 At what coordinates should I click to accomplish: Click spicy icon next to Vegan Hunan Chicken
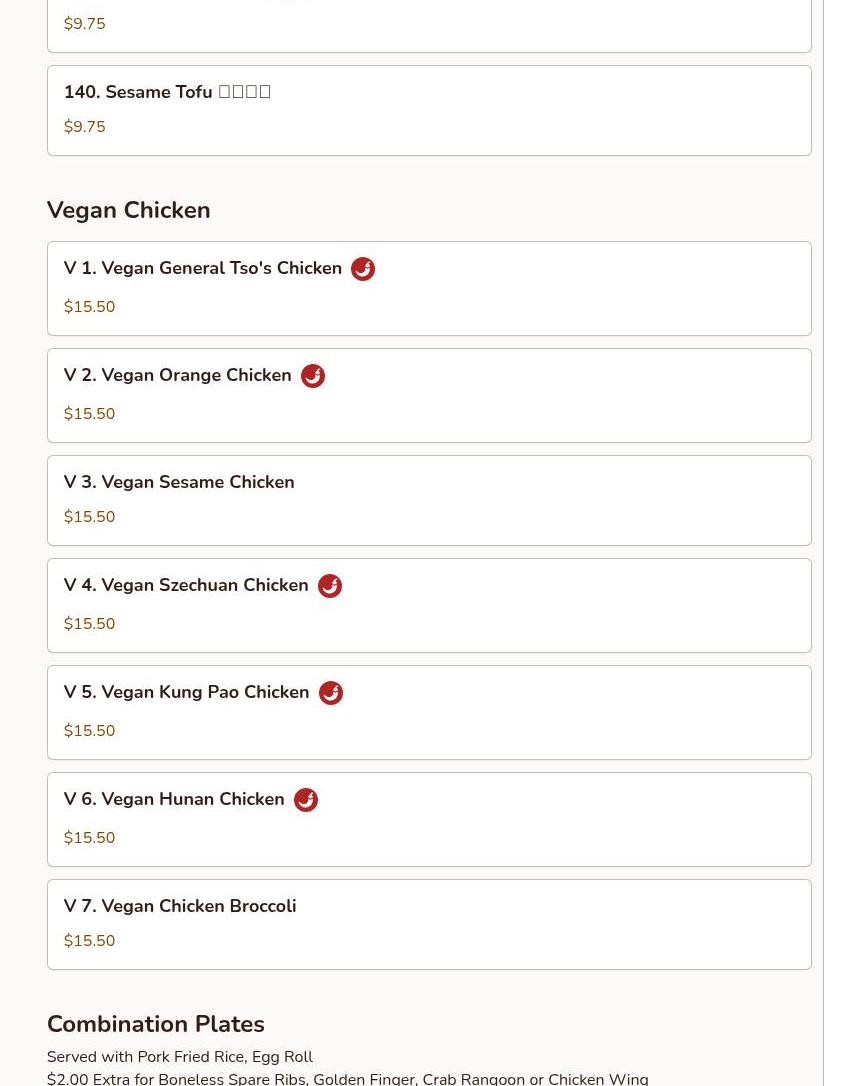coord(306,799)
